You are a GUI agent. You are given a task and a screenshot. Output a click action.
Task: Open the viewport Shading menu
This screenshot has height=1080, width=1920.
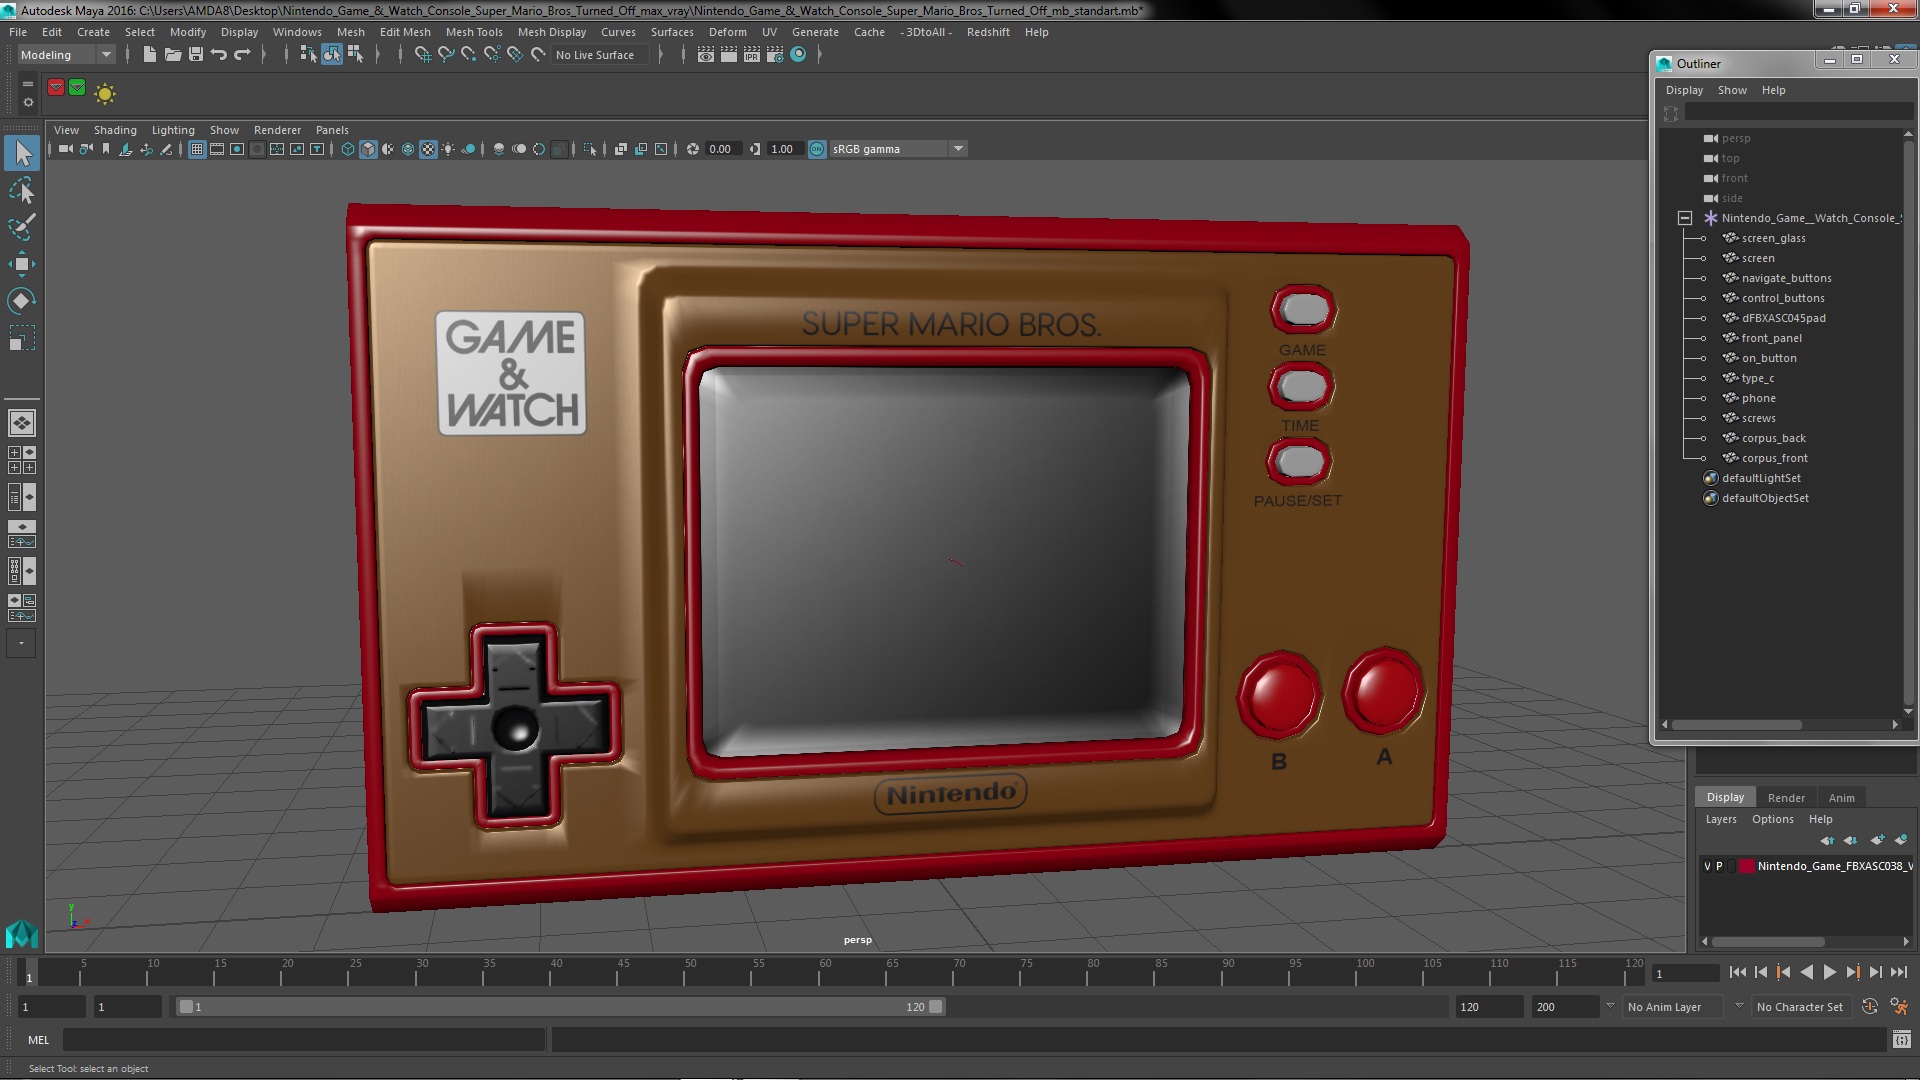(x=115, y=130)
